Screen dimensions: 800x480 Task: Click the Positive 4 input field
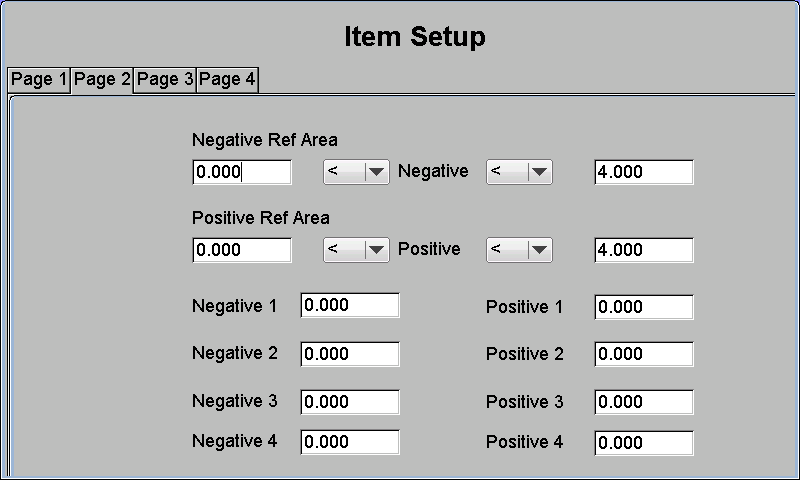pos(644,443)
